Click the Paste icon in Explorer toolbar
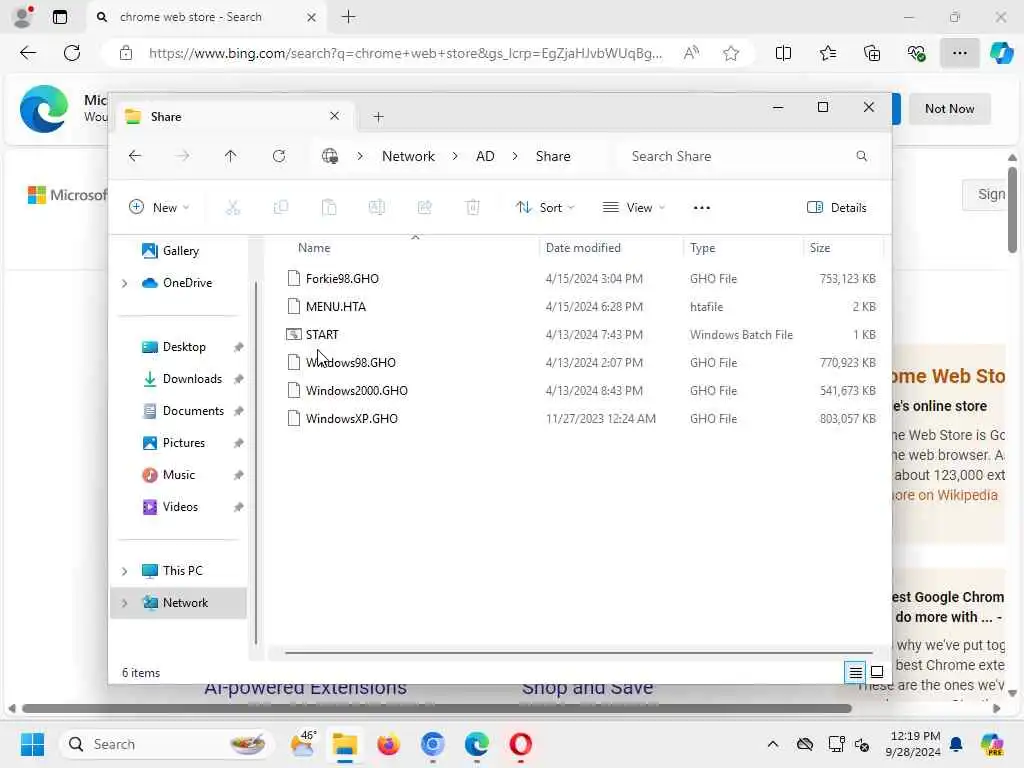Viewport: 1024px width, 768px height. (329, 208)
